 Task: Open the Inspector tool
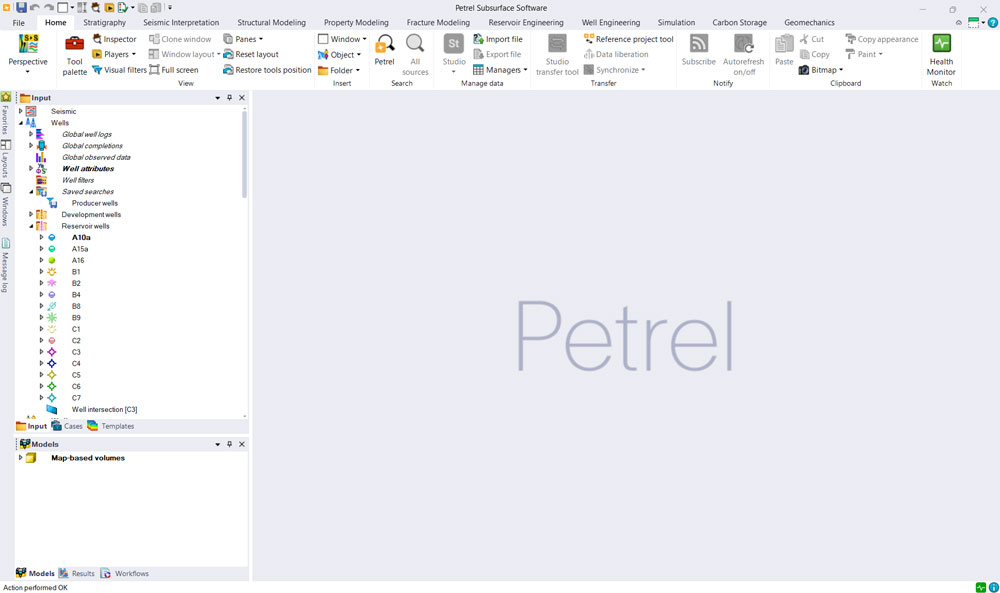[x=114, y=39]
